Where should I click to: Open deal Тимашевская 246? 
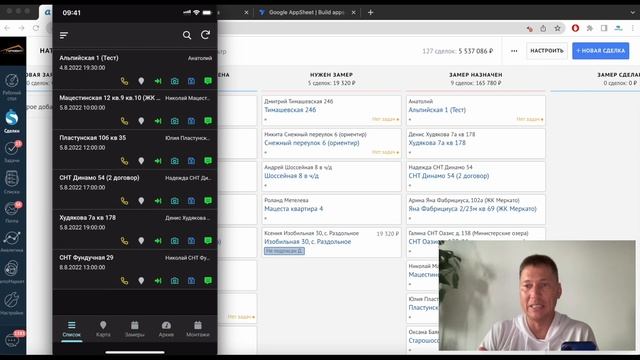pos(290,110)
